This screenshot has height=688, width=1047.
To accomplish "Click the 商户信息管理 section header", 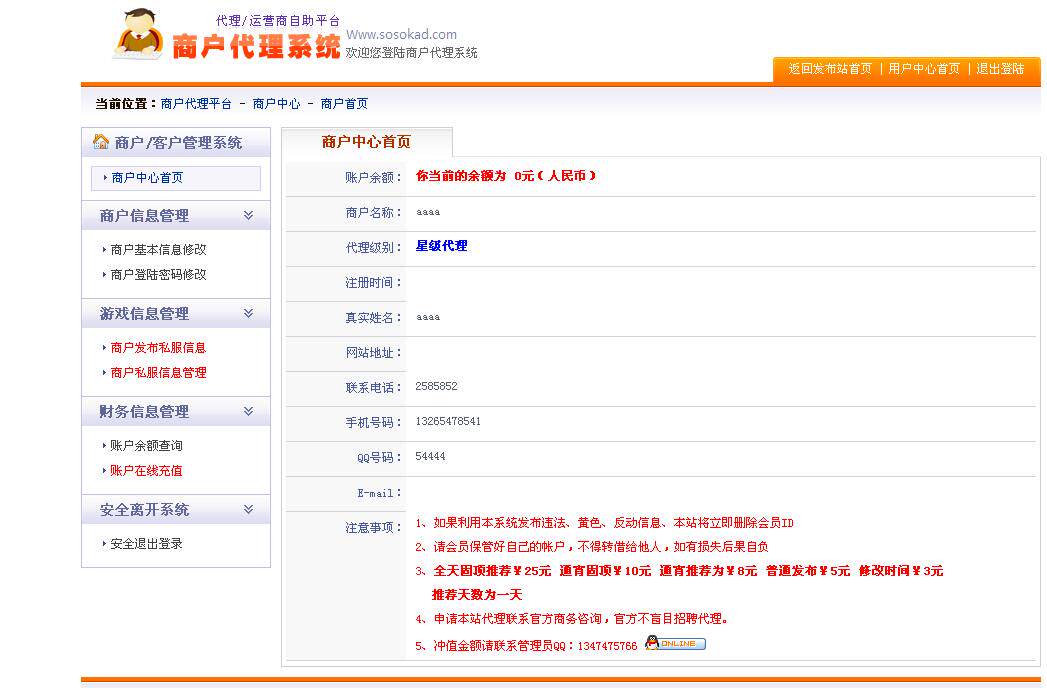I will (x=176, y=216).
